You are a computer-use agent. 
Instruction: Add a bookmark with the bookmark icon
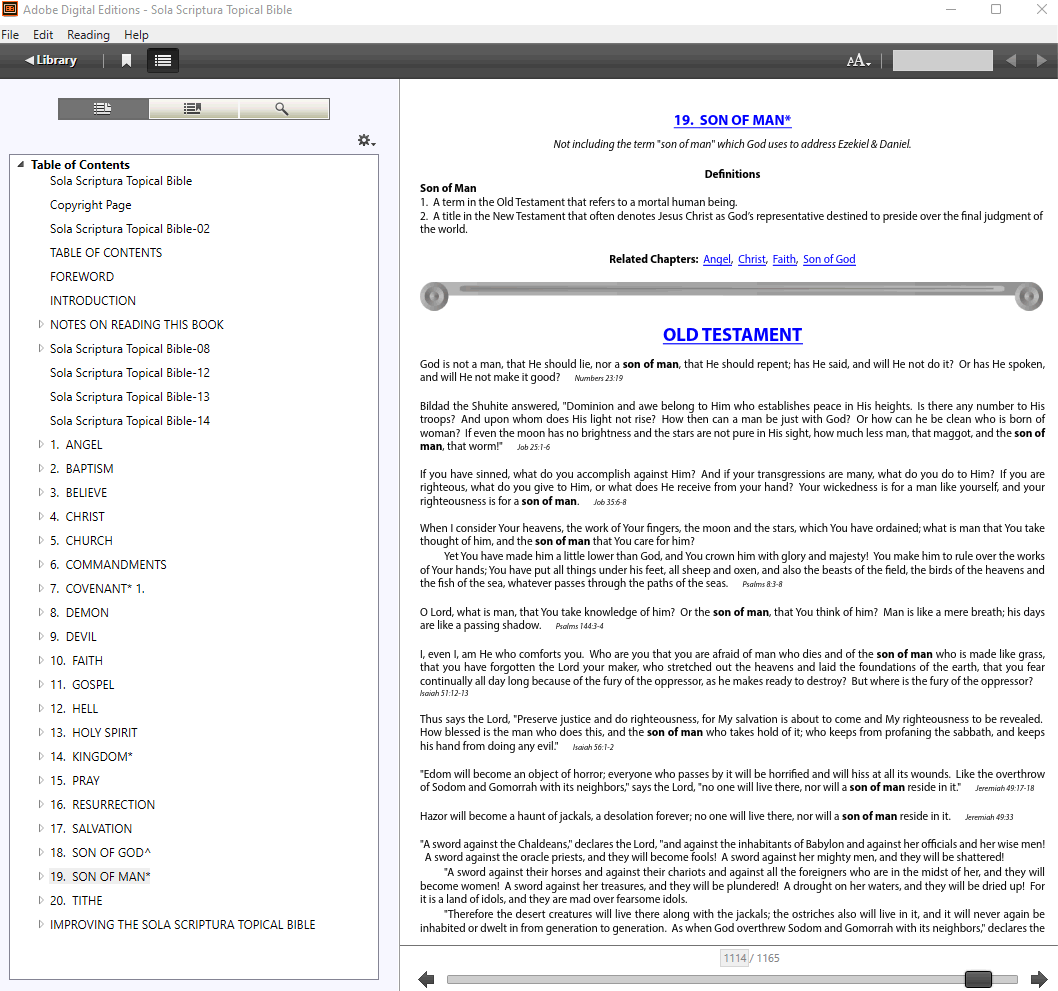coord(126,61)
